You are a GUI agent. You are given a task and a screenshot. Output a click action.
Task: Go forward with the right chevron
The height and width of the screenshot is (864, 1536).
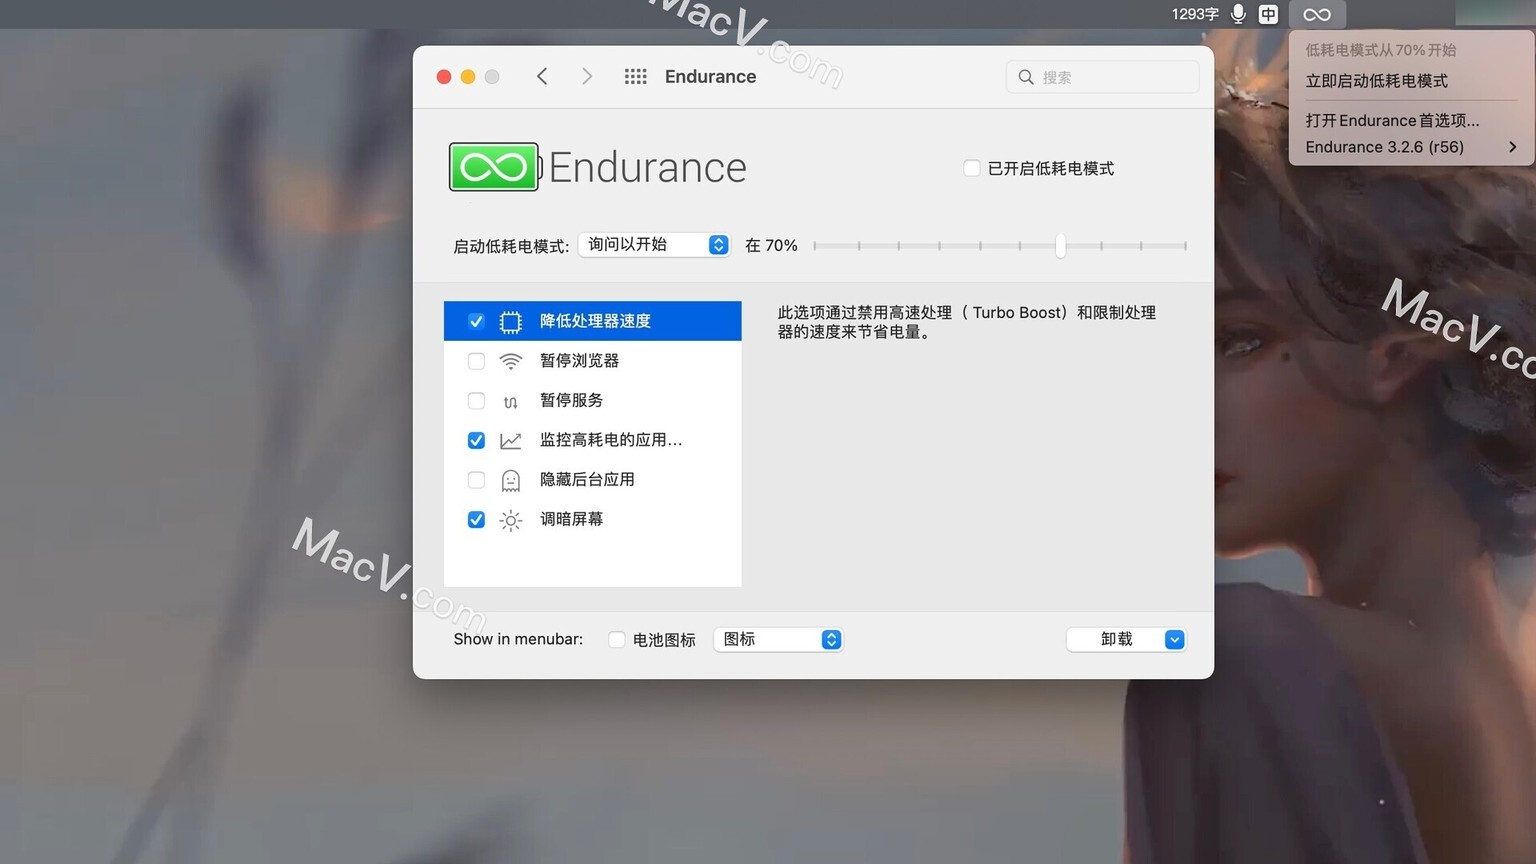coord(587,77)
